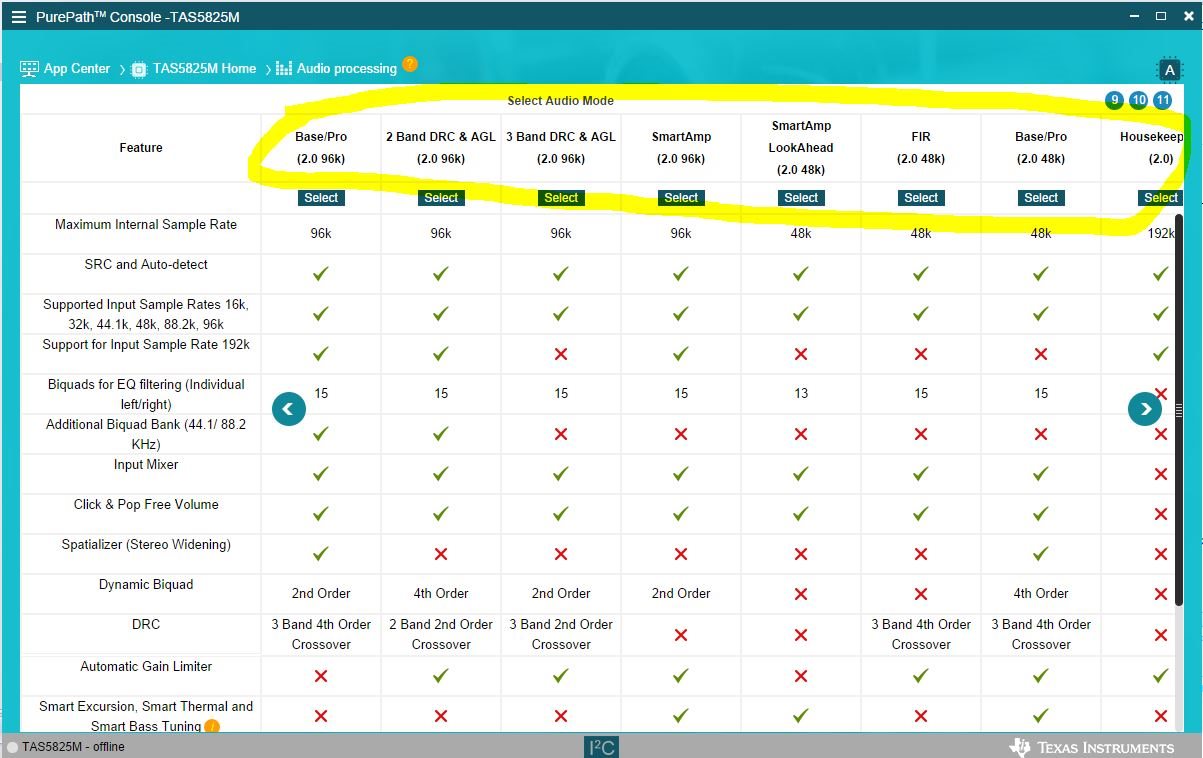Click the 'SmartAmp LookAhead' column header
This screenshot has width=1203, height=758.
pyautogui.click(x=801, y=148)
